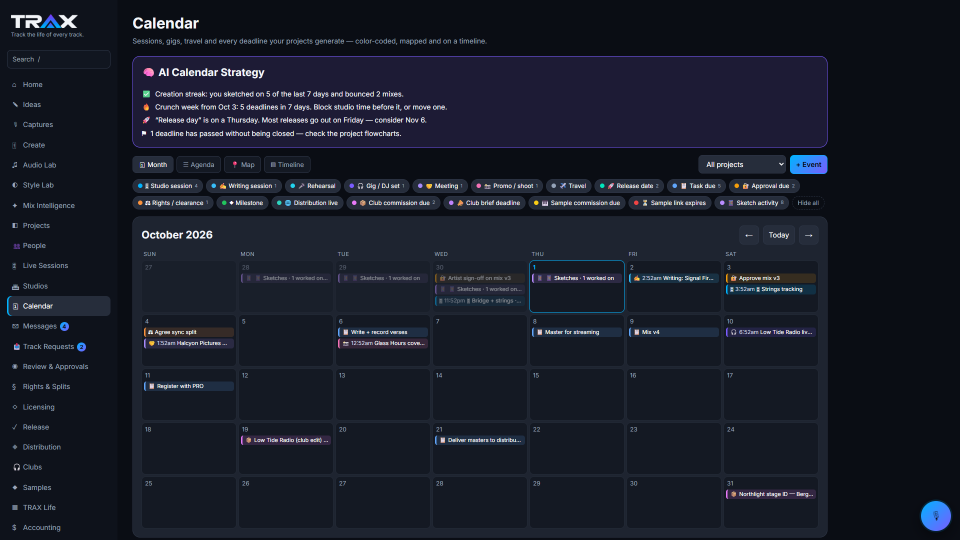Viewport: 960px width, 540px height.
Task: Toggle the Distribution live filter
Action: [307, 203]
